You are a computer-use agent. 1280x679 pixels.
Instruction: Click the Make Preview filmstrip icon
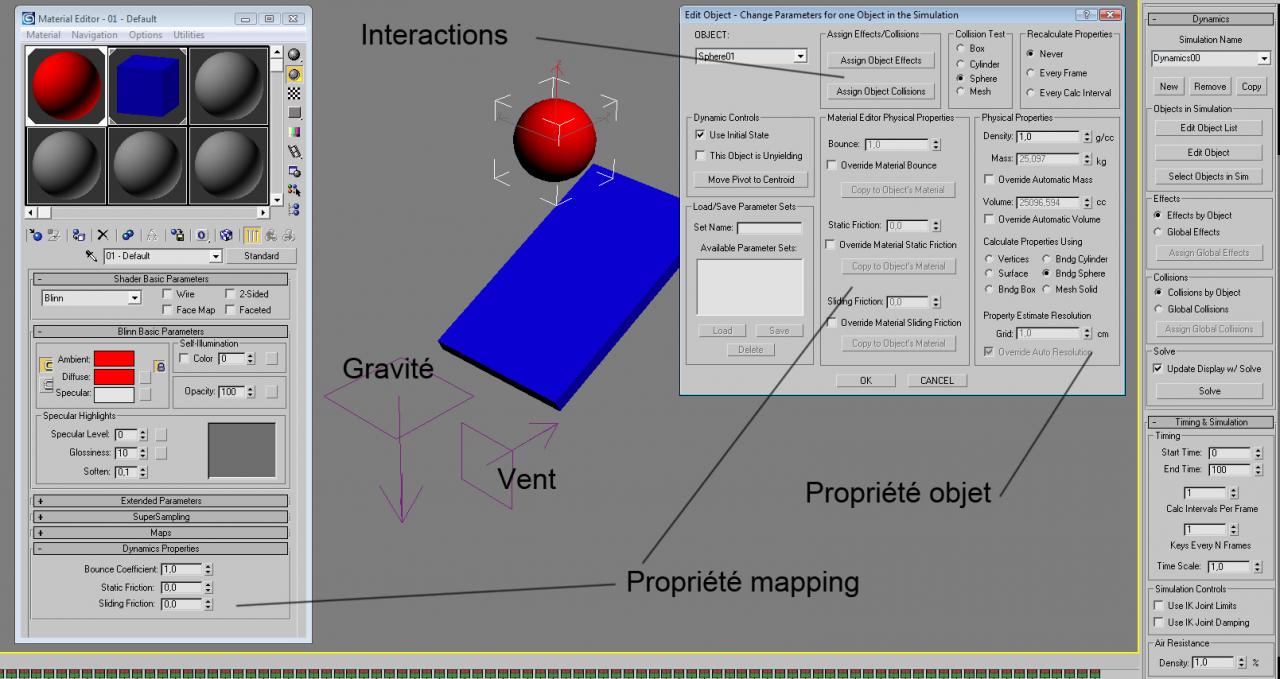tap(295, 151)
